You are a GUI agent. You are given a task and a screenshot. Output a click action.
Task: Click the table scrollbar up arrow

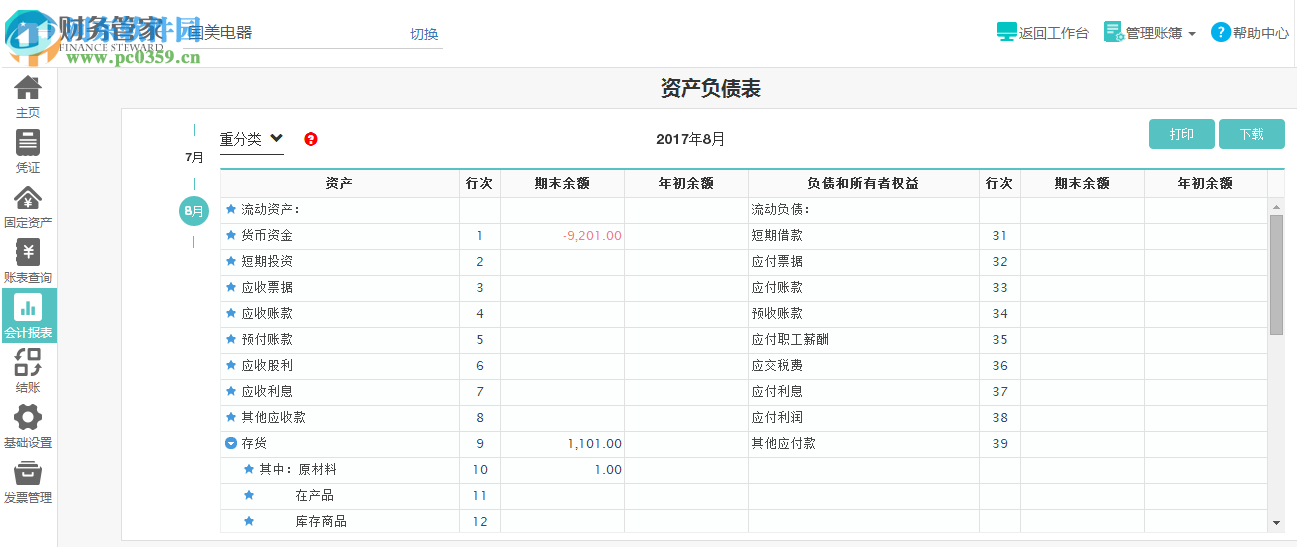1276,206
